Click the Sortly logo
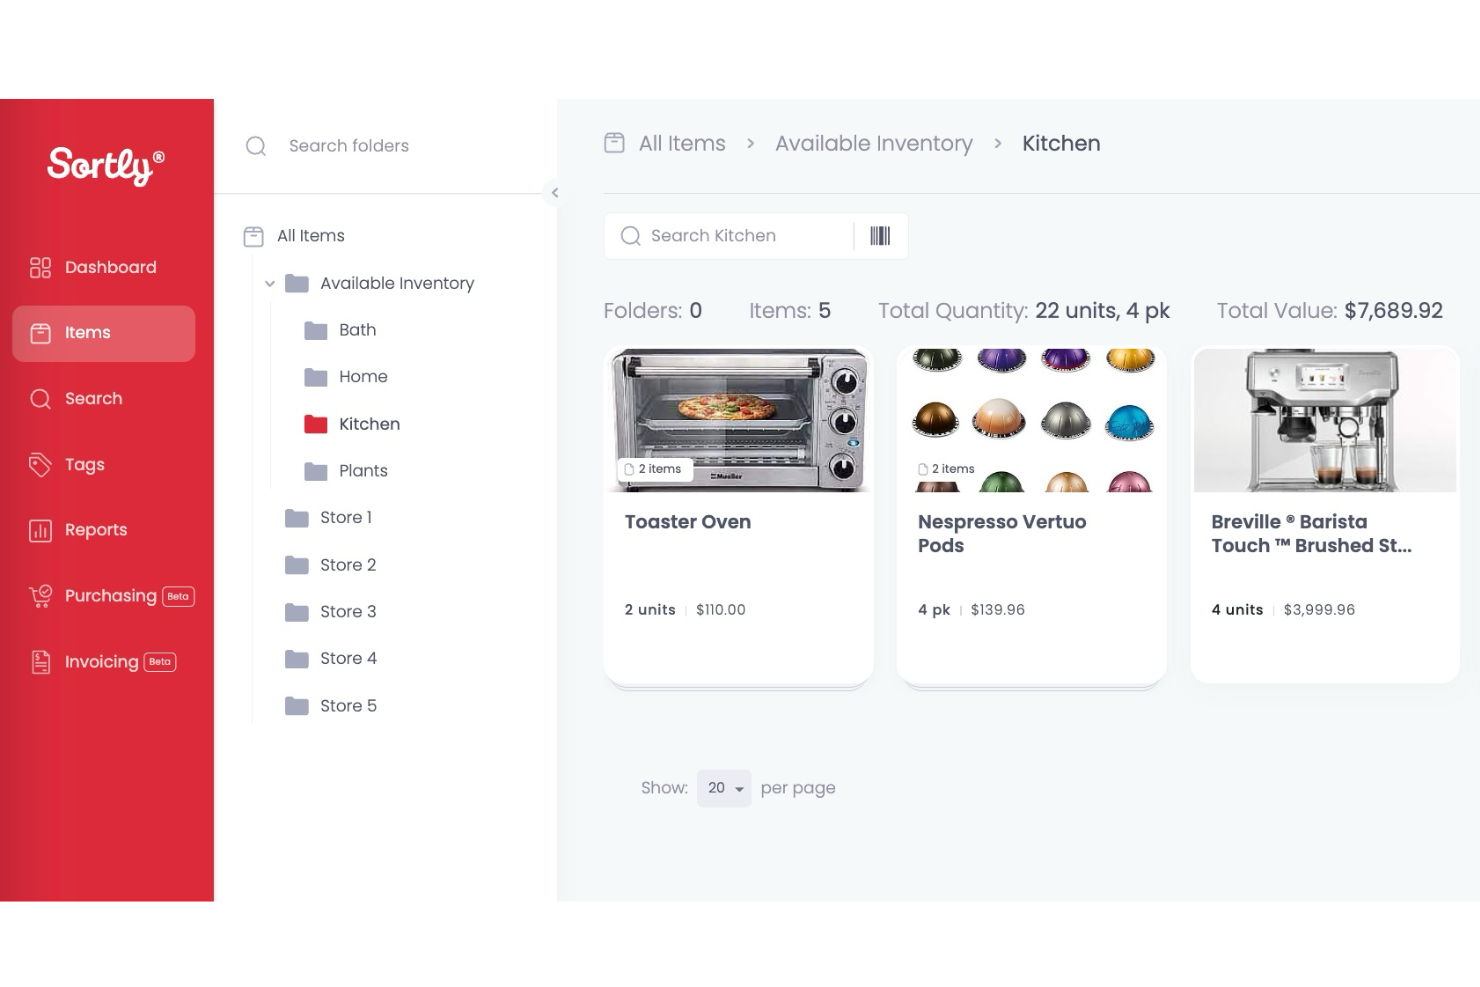This screenshot has height=987, width=1480. point(106,165)
